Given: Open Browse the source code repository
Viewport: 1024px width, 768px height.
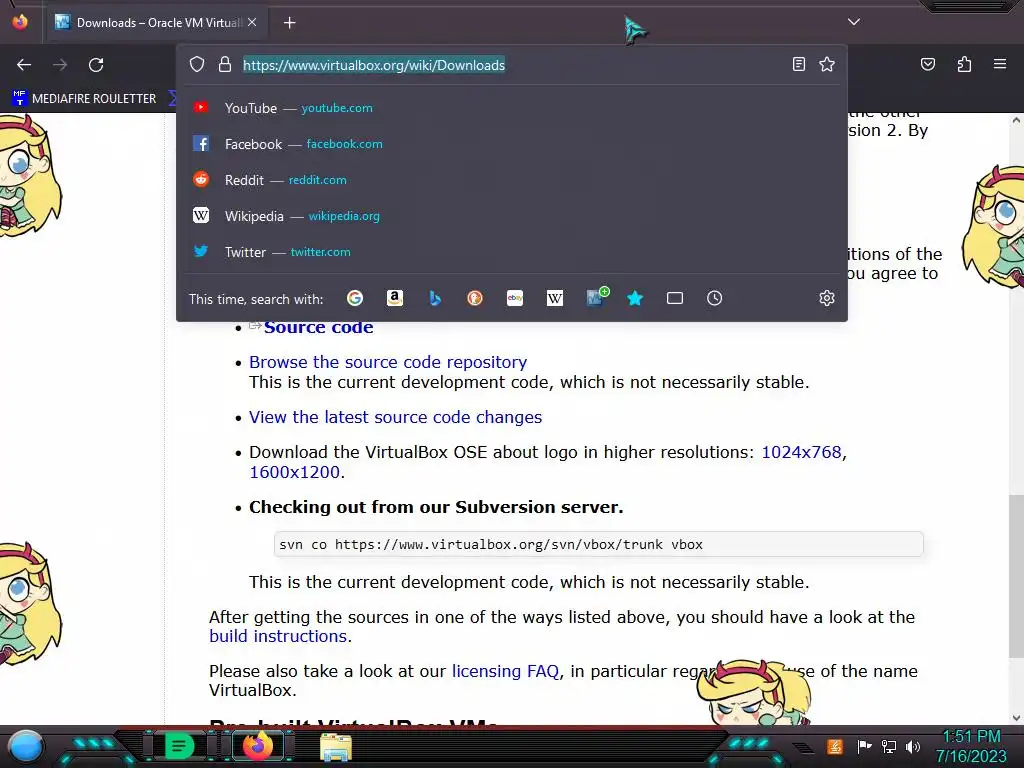Looking at the screenshot, I should pos(388,362).
